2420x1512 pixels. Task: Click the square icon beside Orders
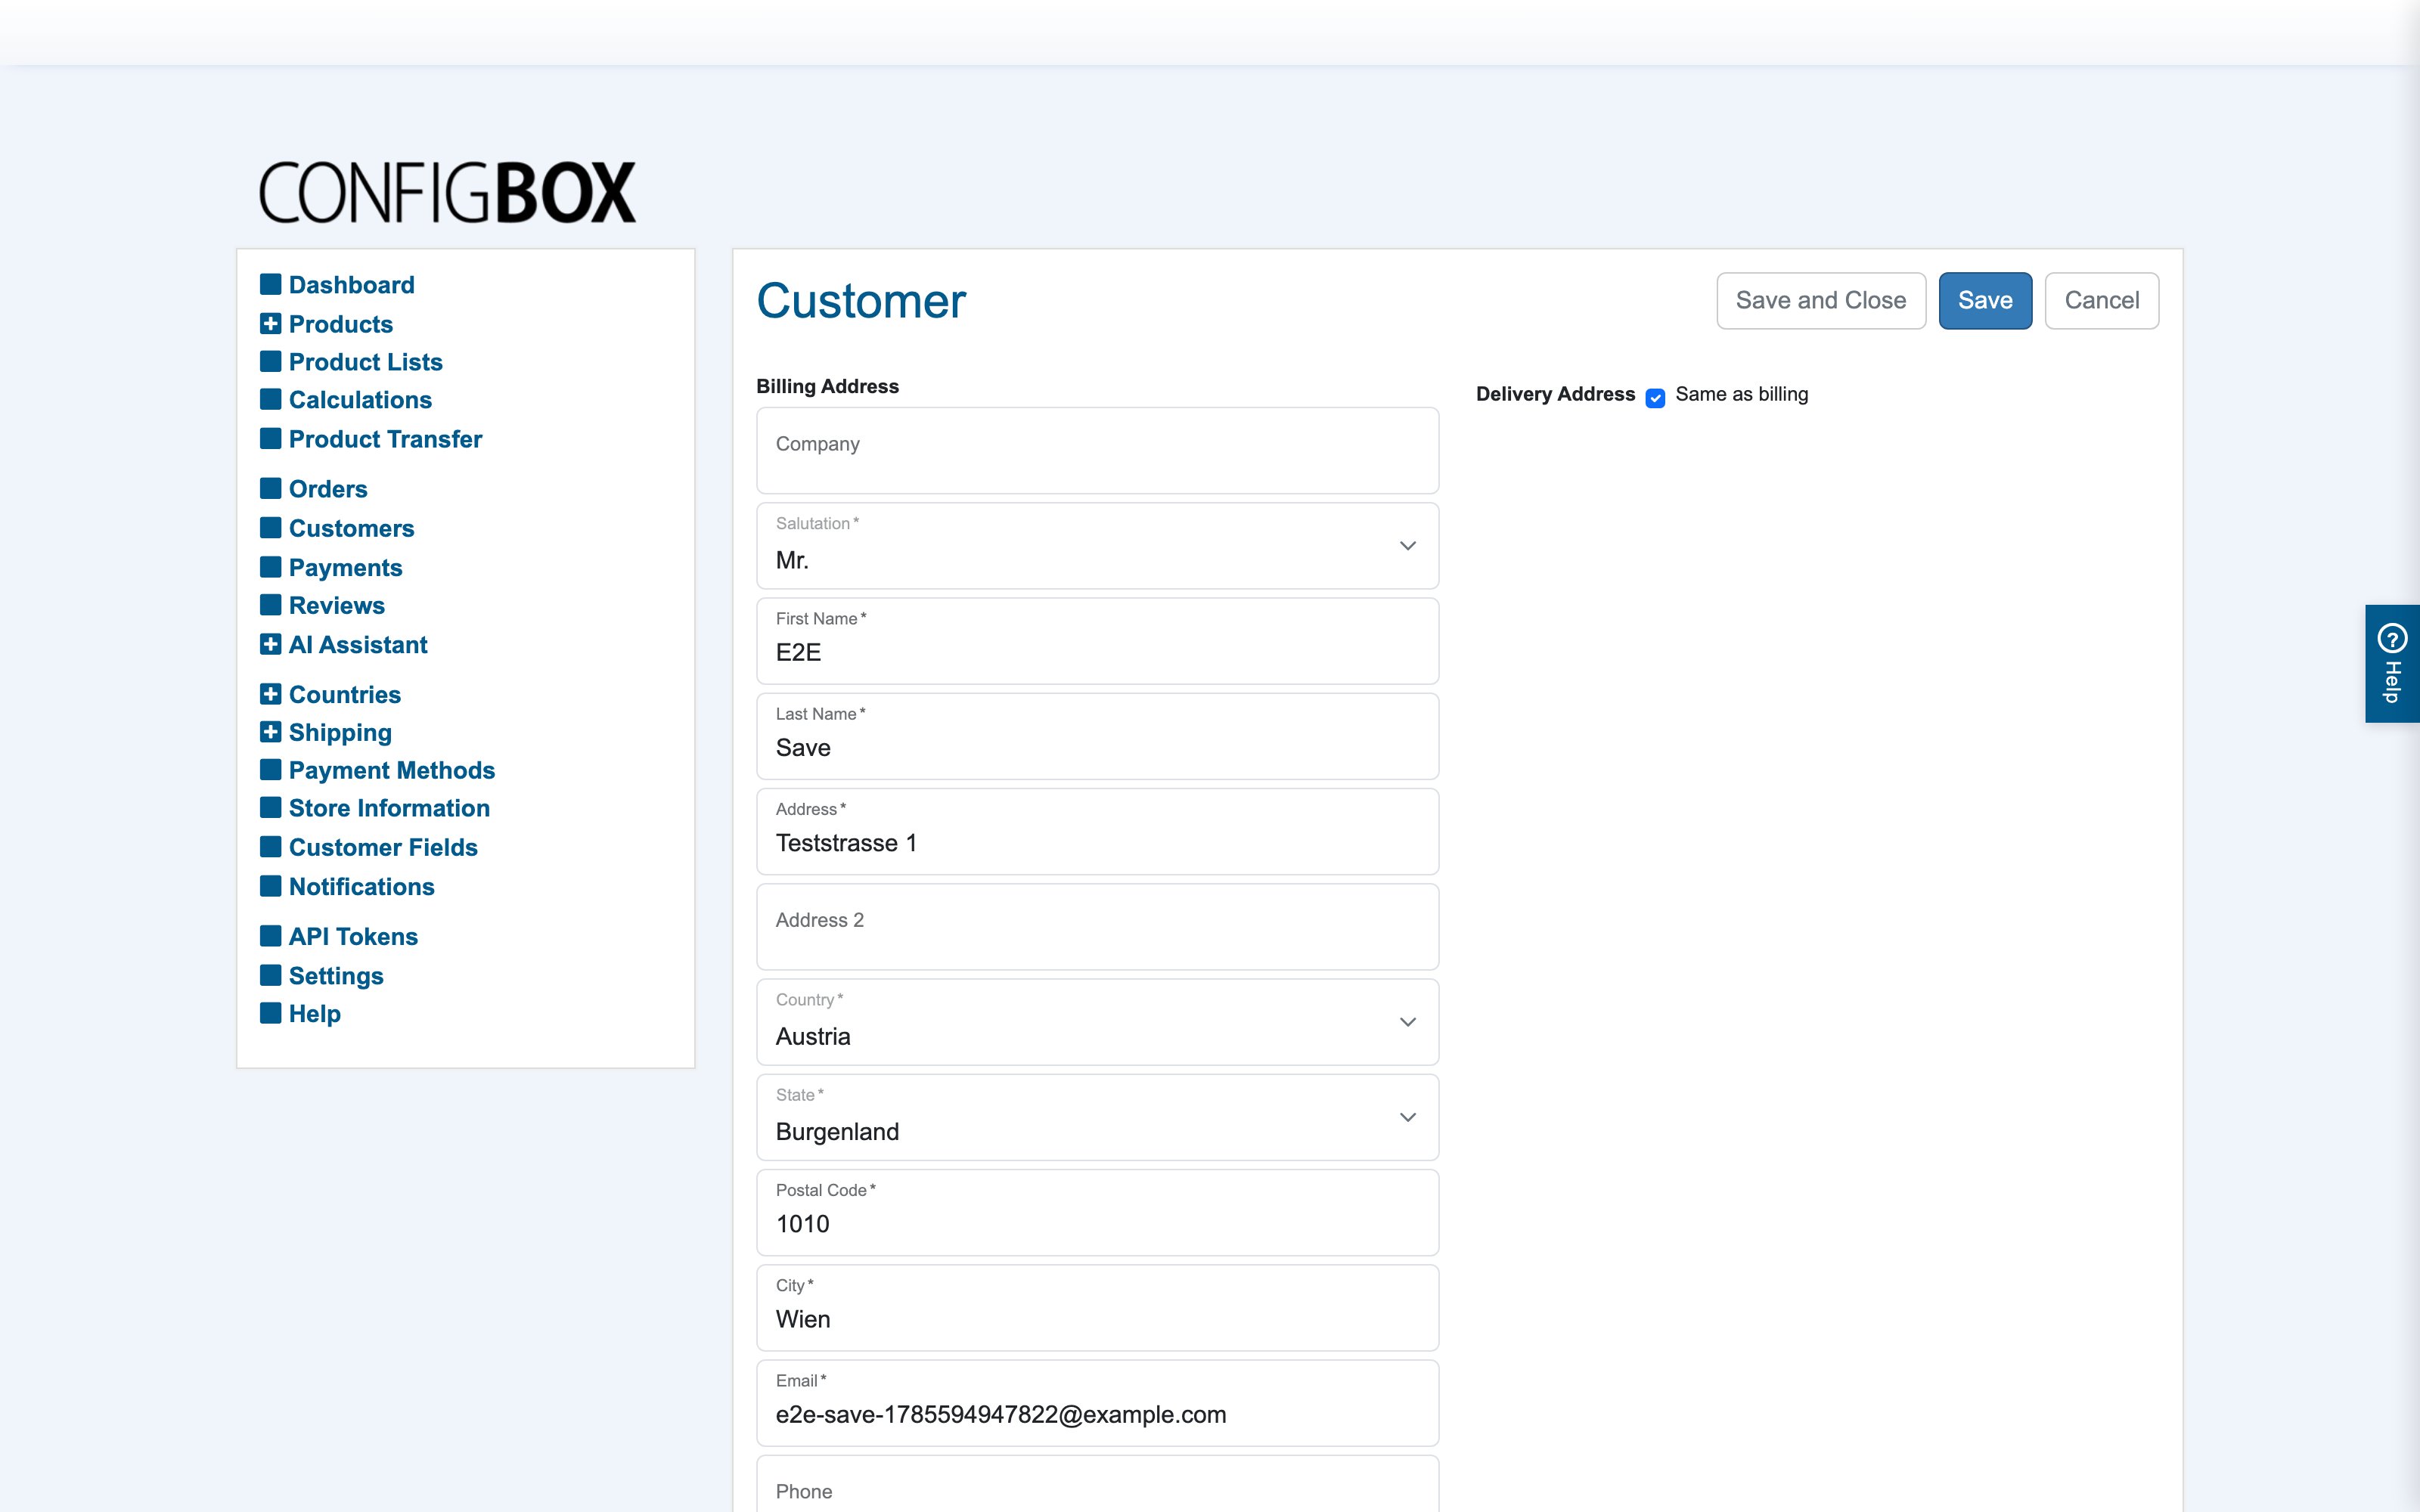click(270, 488)
